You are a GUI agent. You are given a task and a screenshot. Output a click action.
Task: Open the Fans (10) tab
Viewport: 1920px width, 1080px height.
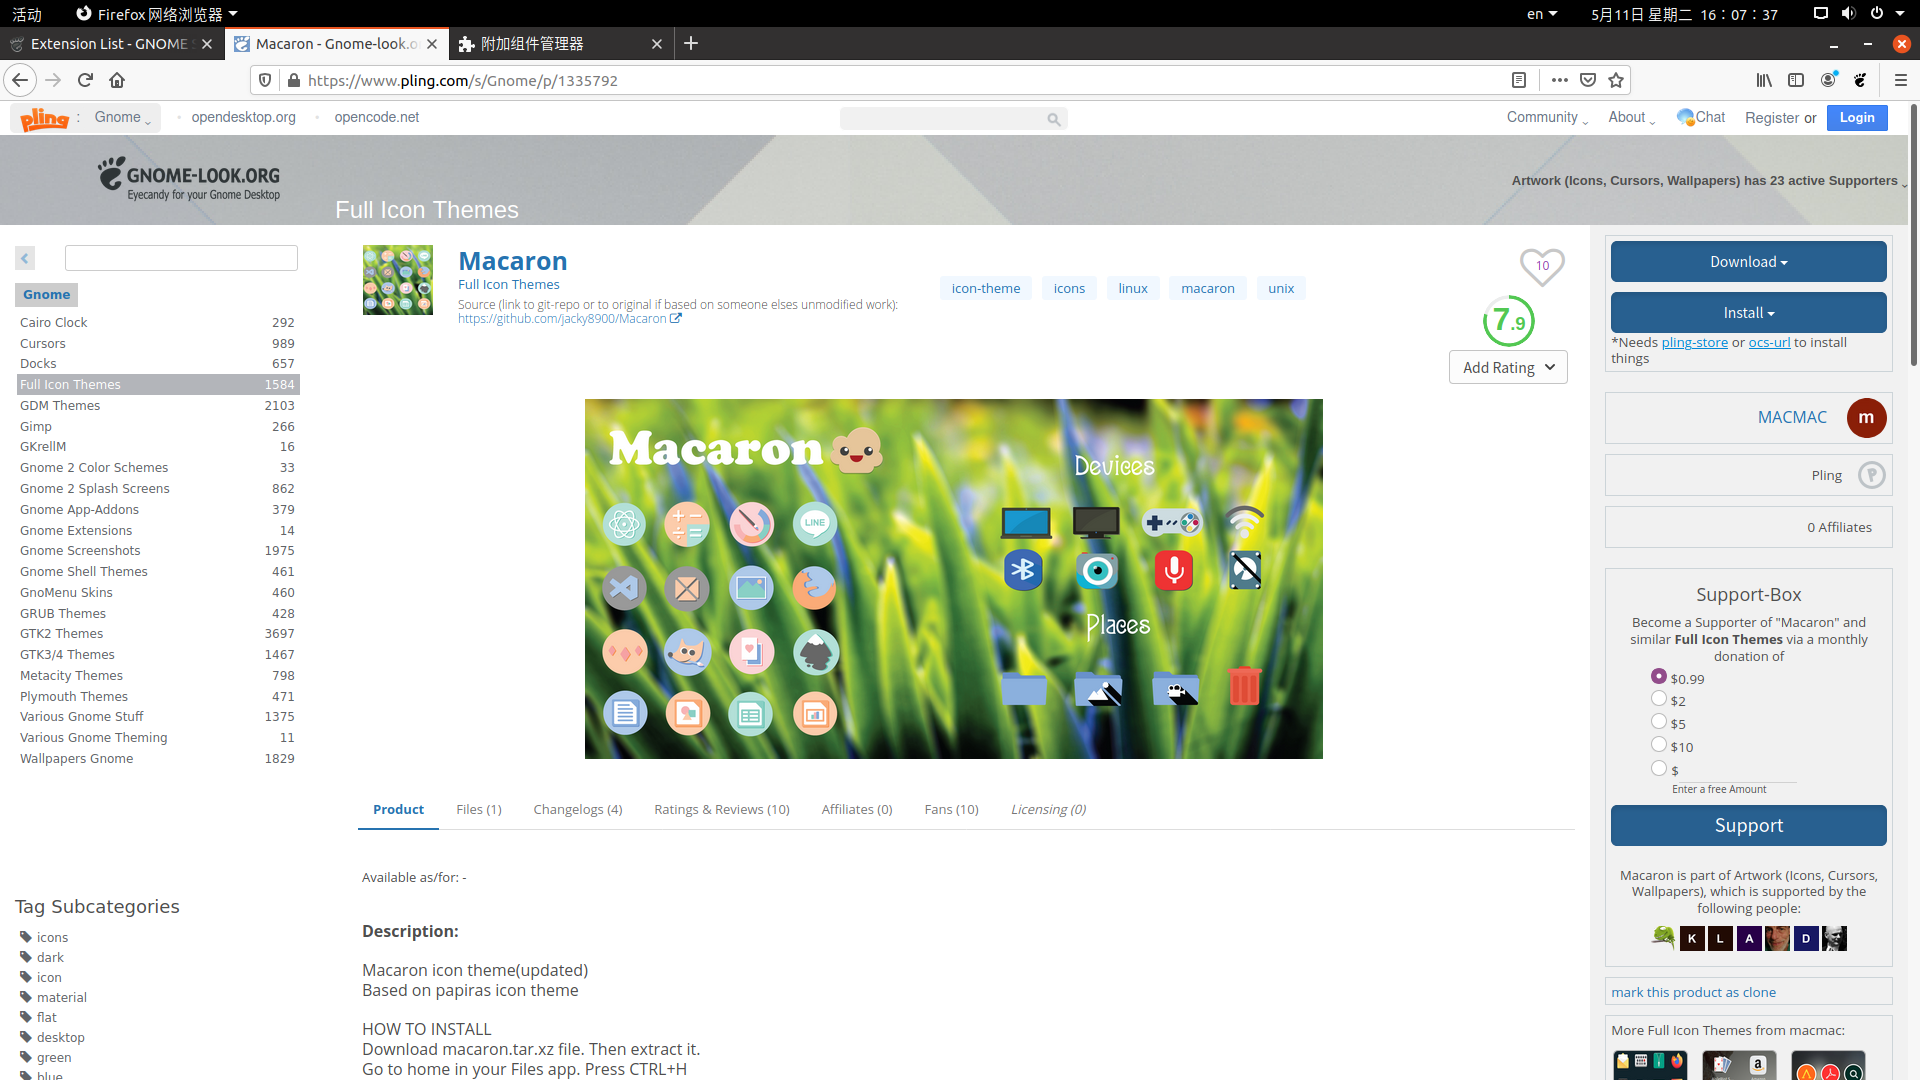click(952, 809)
